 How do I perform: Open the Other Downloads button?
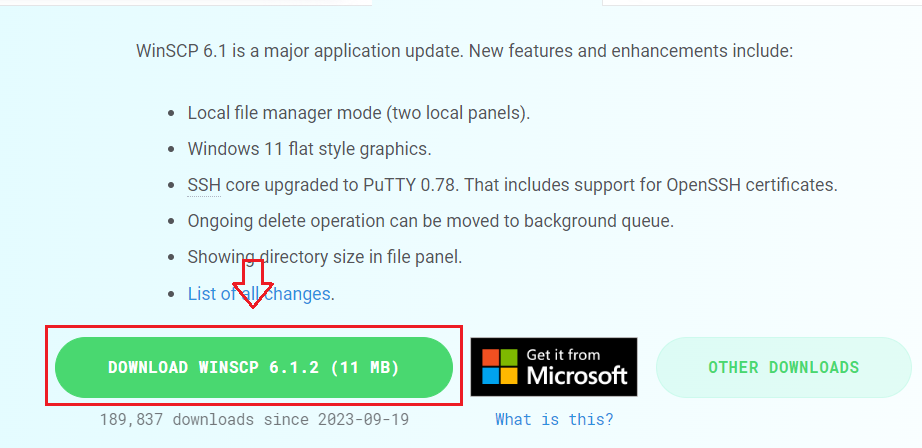click(783, 367)
